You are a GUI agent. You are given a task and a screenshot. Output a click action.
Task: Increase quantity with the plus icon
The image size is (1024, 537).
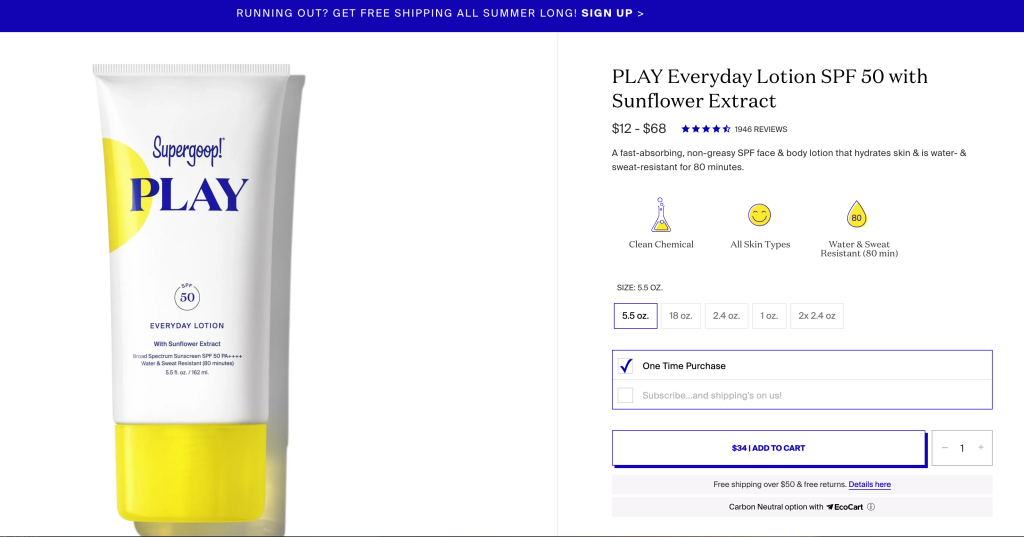pos(981,448)
